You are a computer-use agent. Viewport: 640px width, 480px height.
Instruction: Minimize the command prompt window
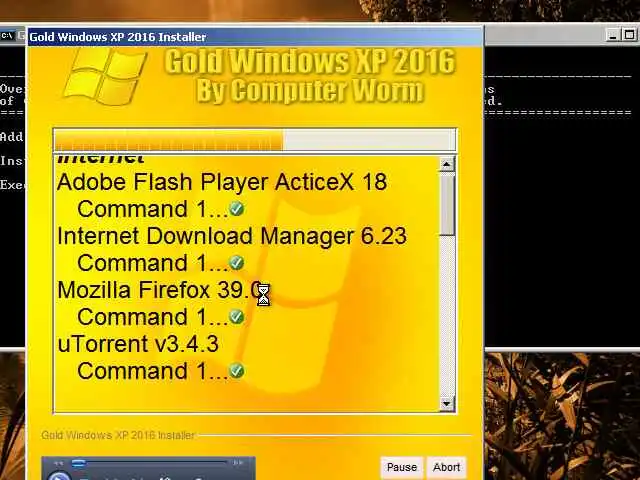pyautogui.click(x=612, y=35)
